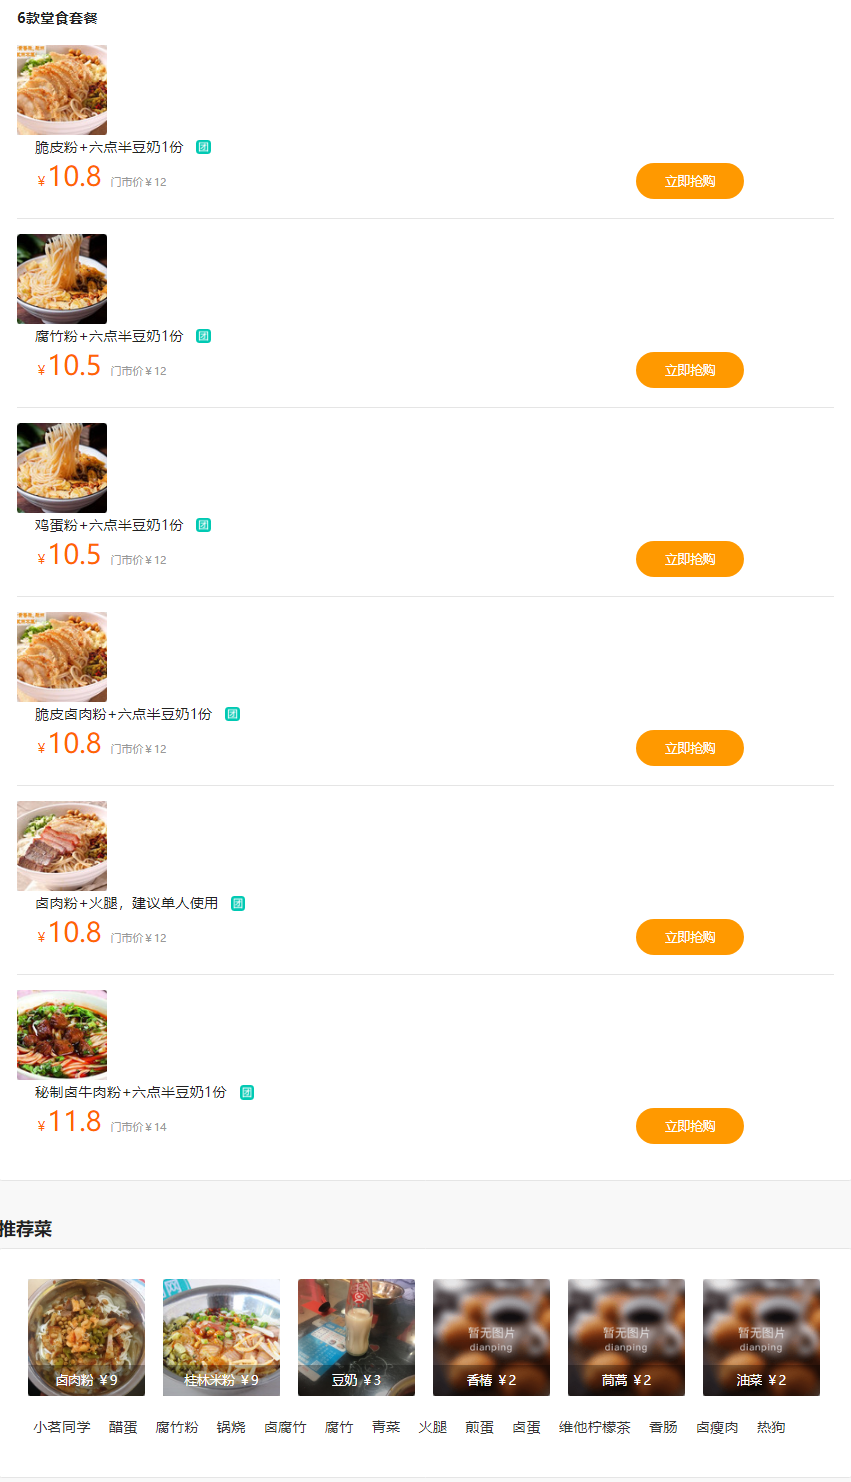Open the 卤肉粉 ¥9 recommended dish photo

(x=86, y=1337)
